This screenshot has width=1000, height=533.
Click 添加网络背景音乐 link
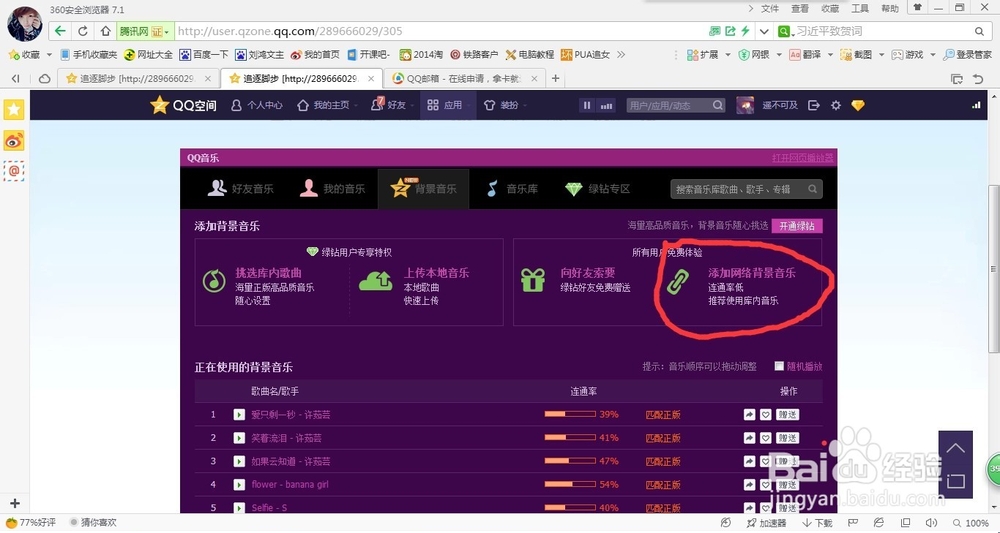pyautogui.click(x=752, y=273)
